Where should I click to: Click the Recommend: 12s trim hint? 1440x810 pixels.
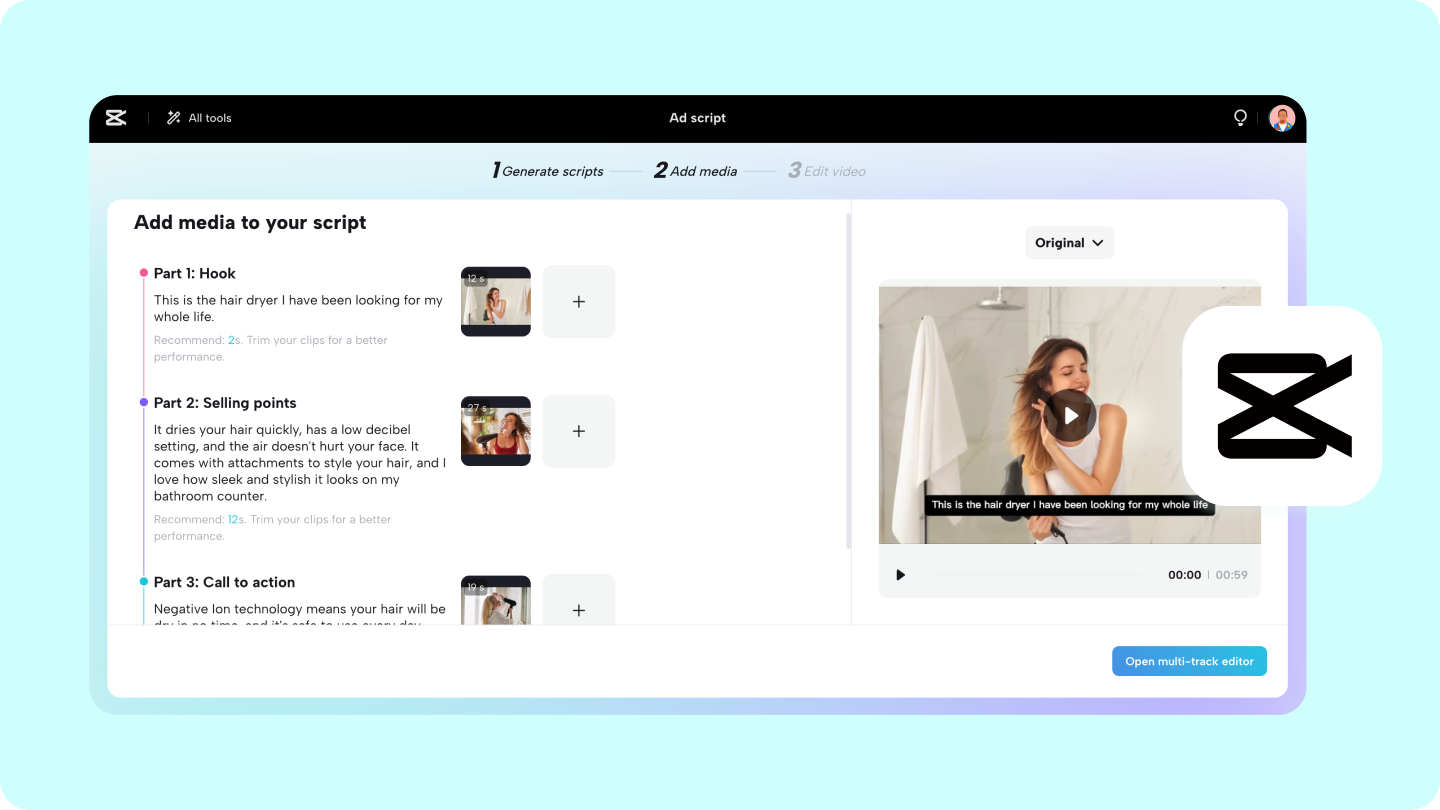(x=273, y=528)
